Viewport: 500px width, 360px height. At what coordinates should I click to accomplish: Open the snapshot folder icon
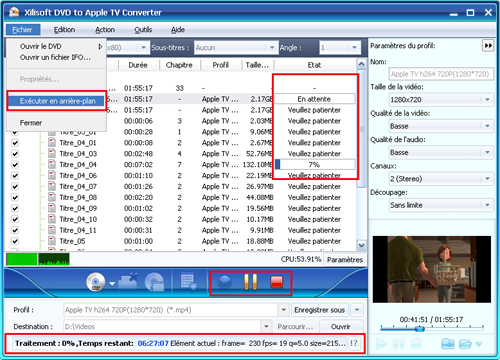coord(465,344)
